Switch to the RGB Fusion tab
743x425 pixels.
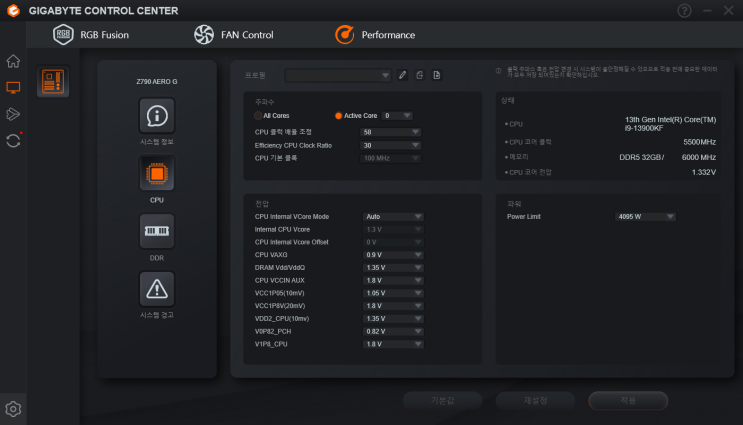91,35
